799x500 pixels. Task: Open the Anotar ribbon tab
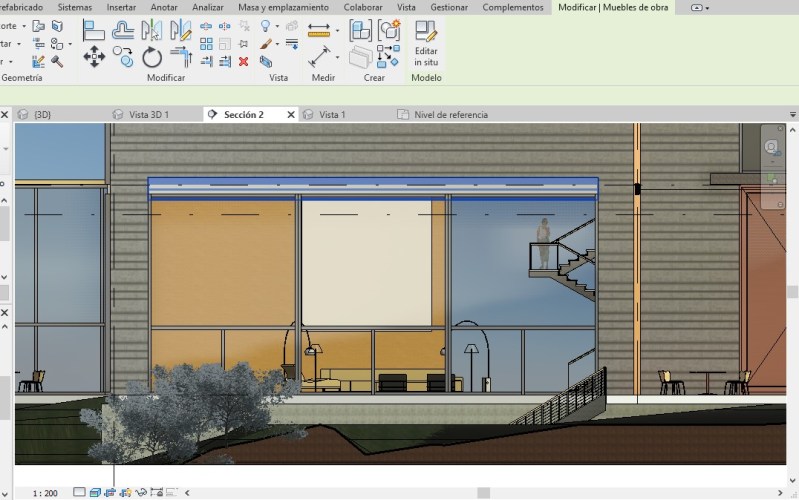point(164,7)
